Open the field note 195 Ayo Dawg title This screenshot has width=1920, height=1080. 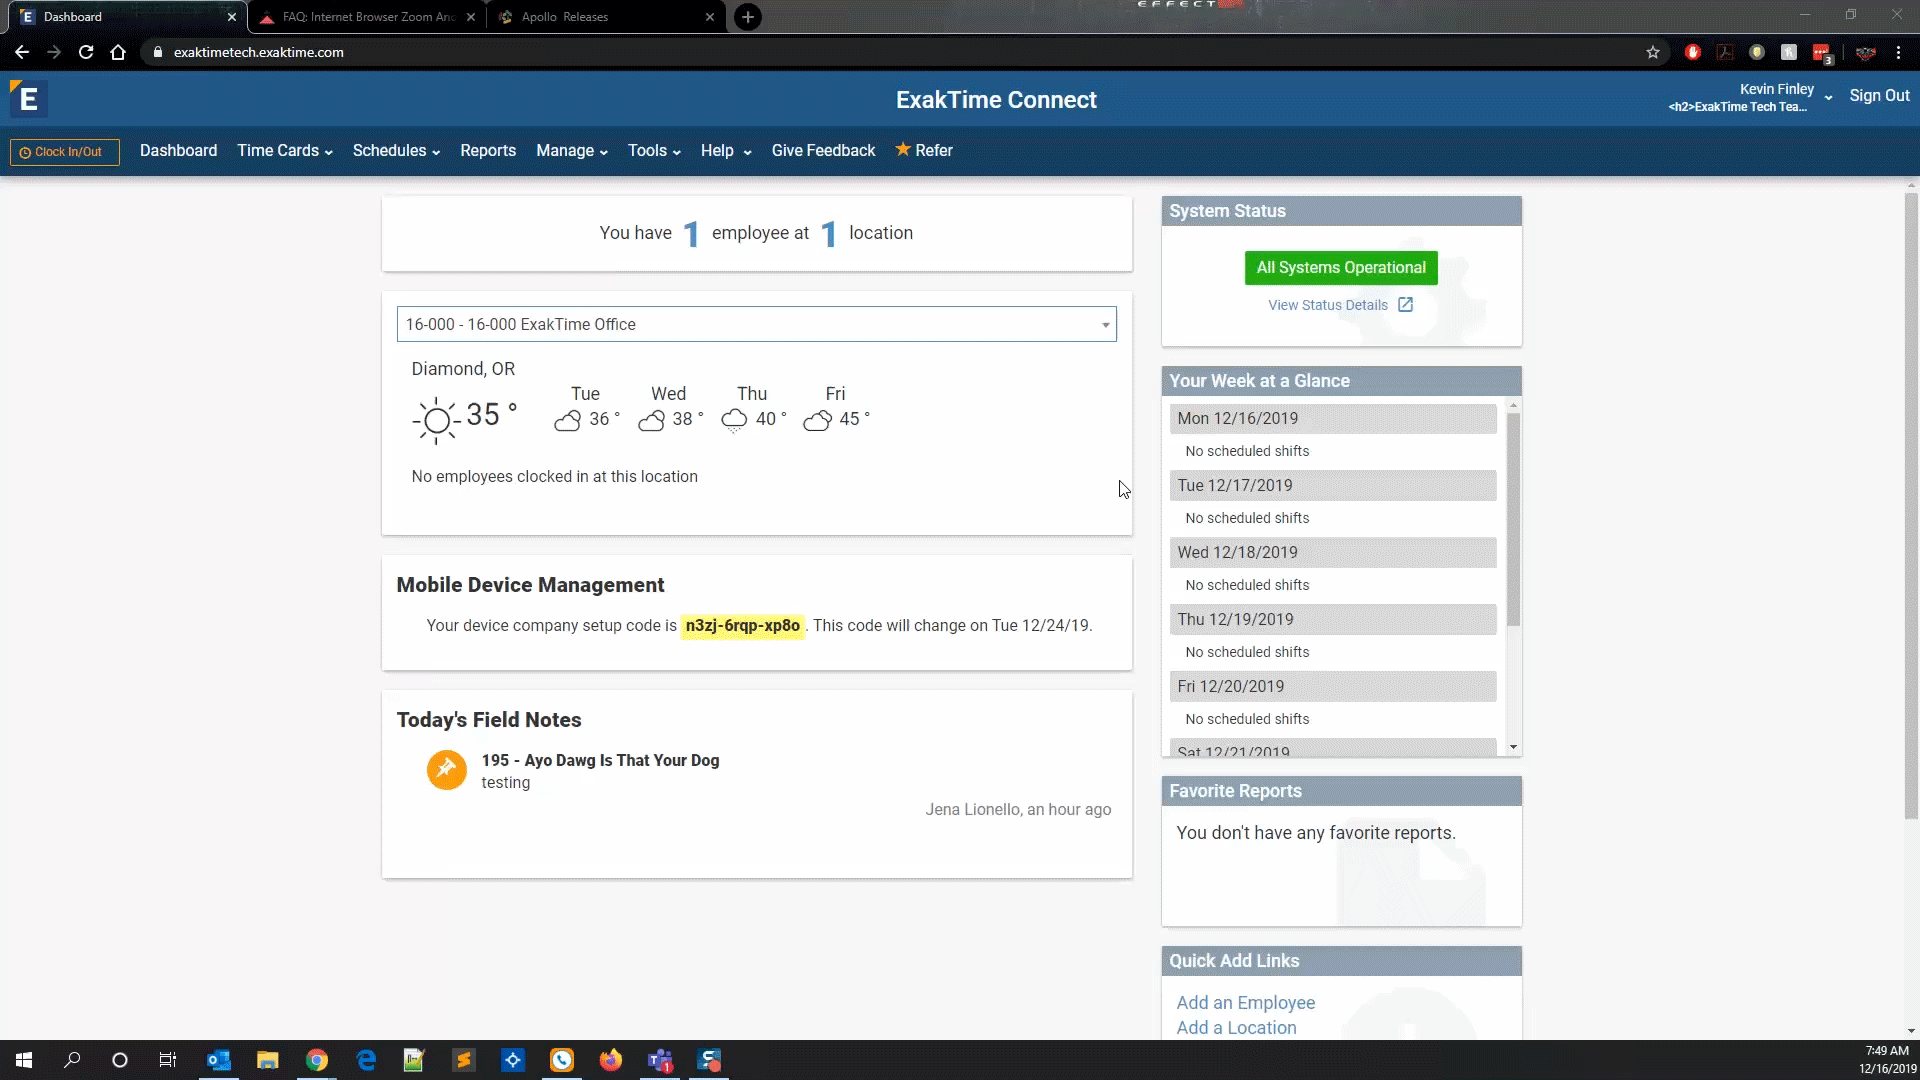click(x=600, y=760)
